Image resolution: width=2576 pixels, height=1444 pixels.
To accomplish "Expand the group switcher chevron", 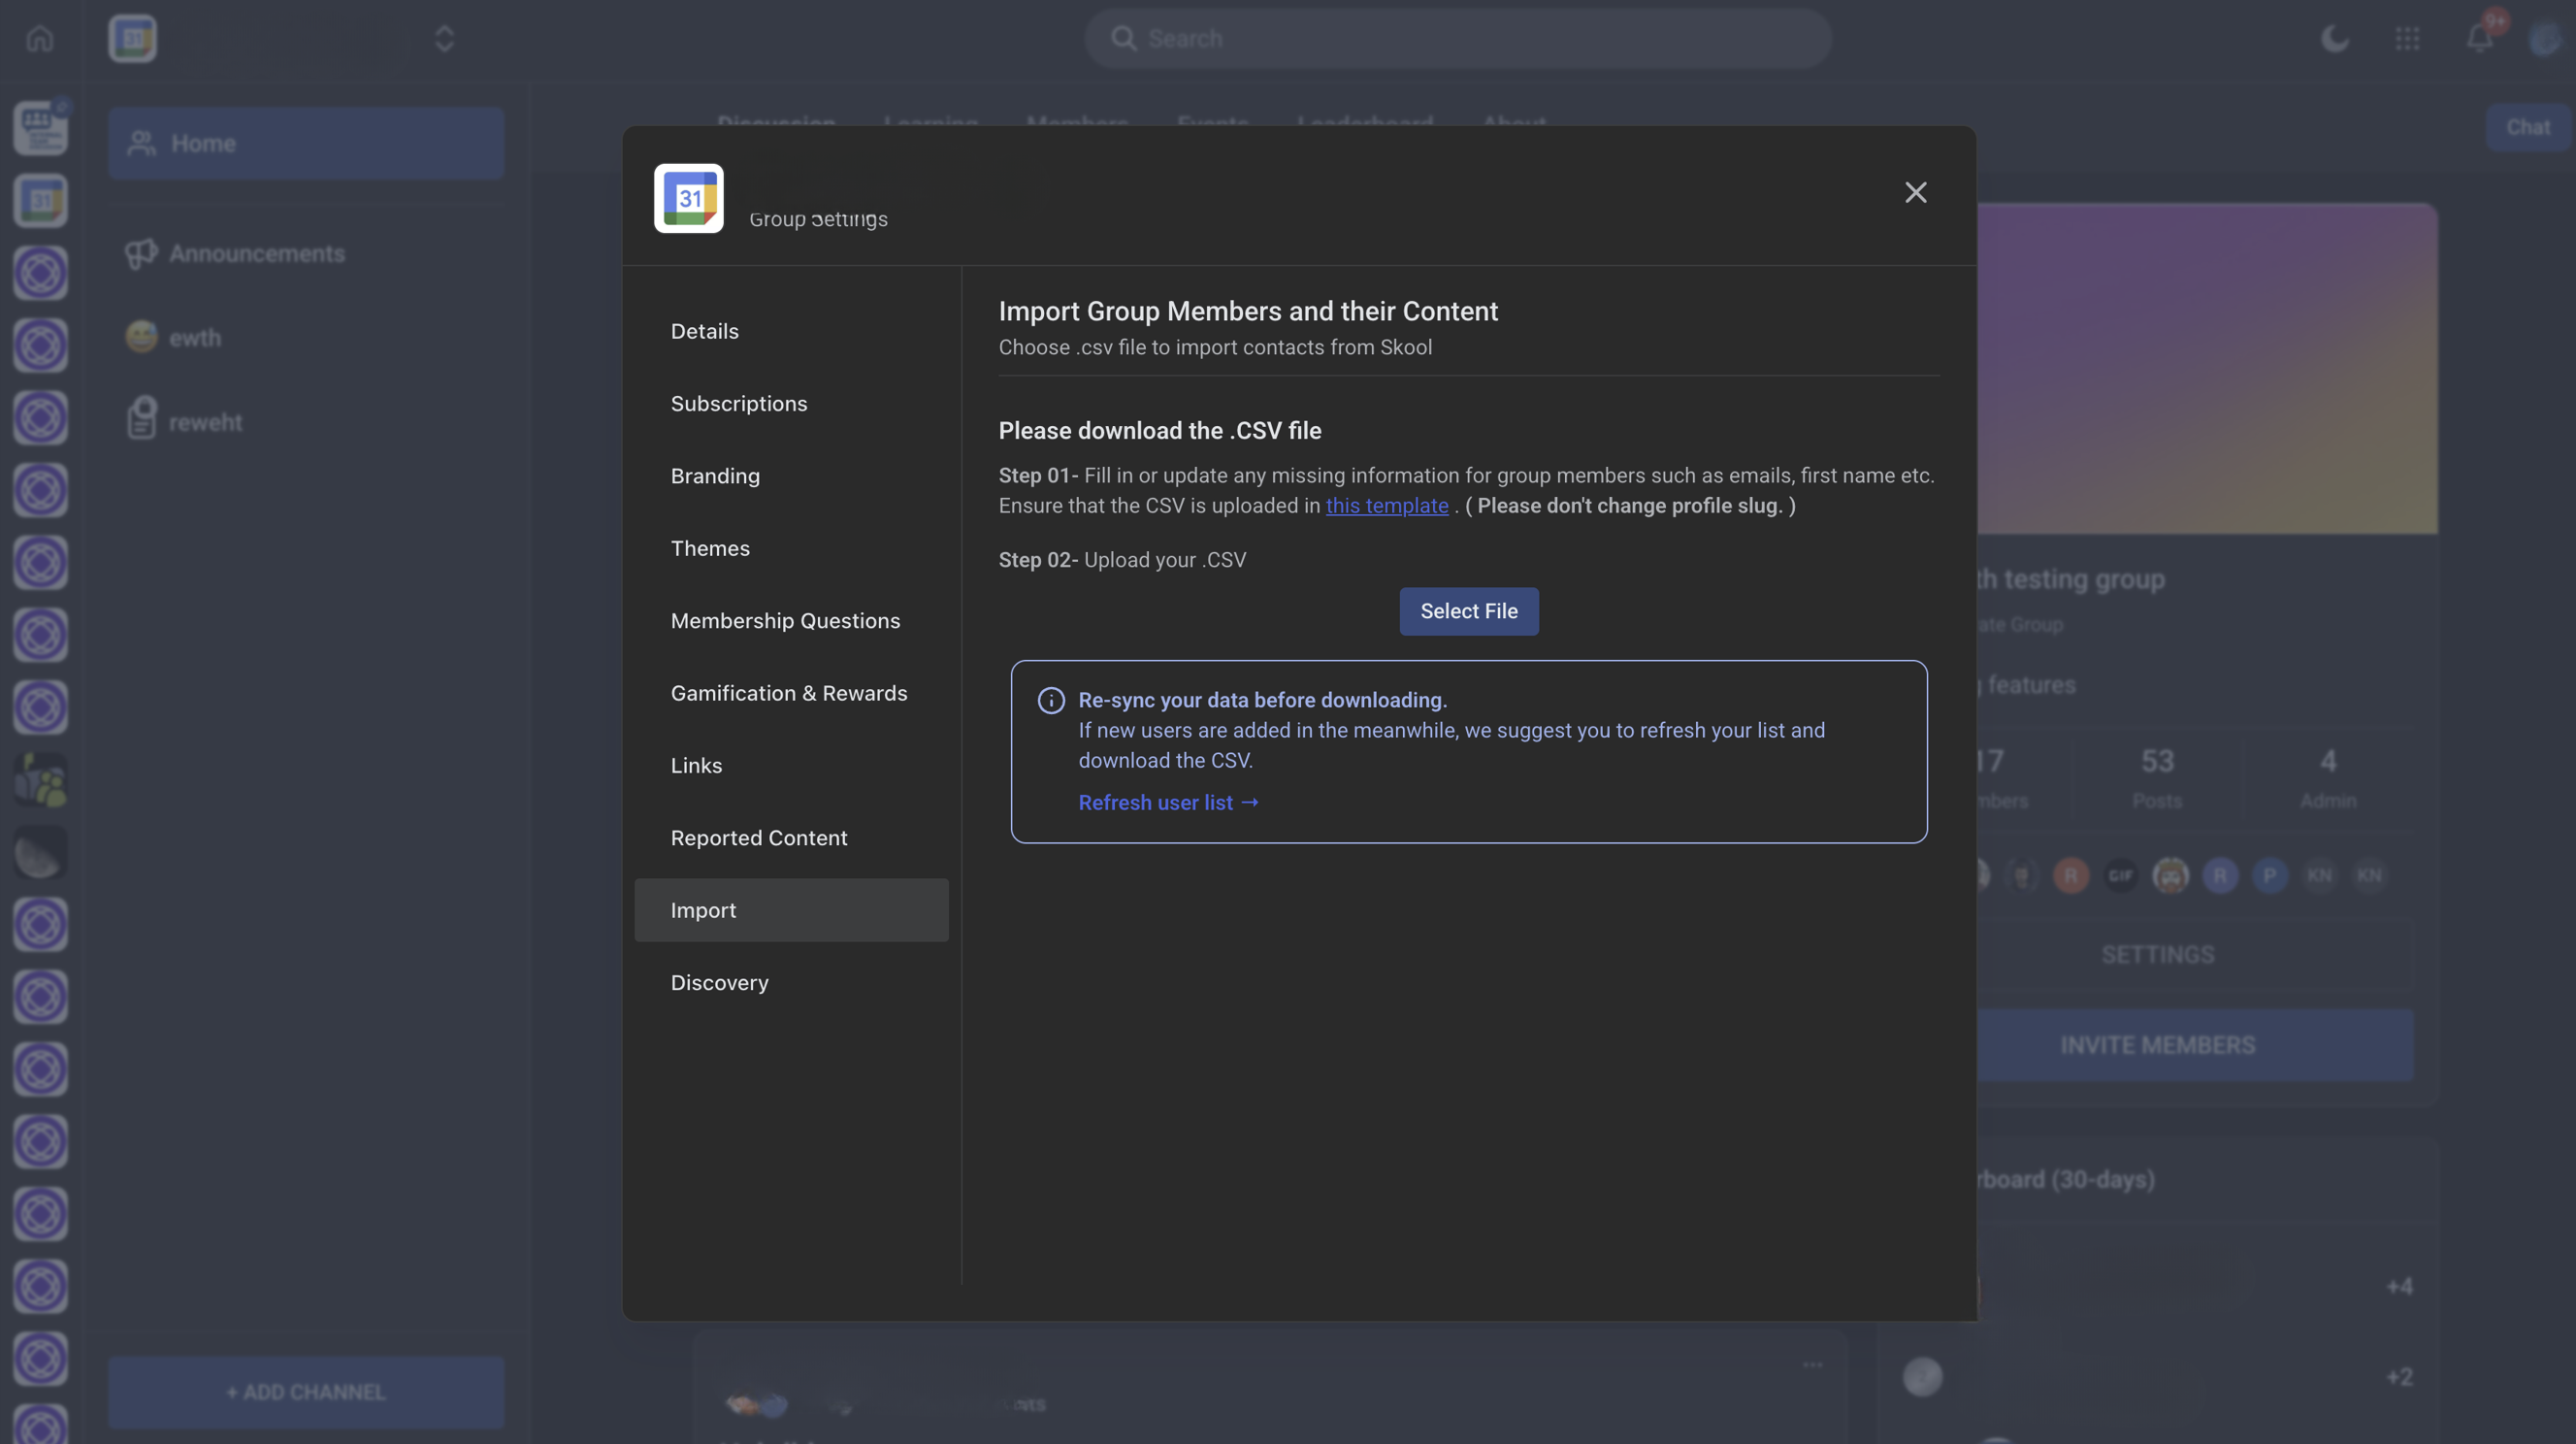I will pyautogui.click(x=444, y=39).
